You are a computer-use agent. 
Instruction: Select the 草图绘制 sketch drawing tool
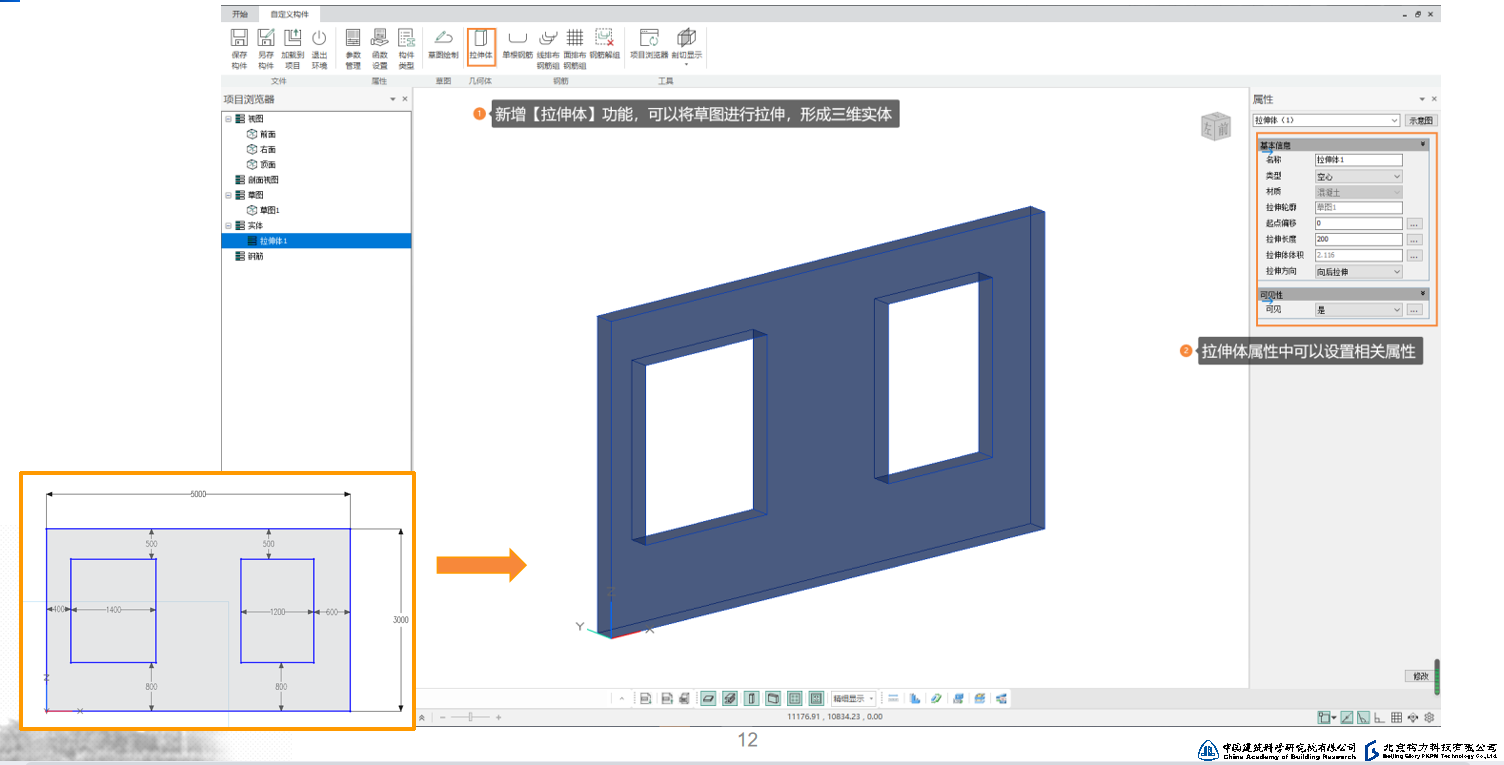443,45
